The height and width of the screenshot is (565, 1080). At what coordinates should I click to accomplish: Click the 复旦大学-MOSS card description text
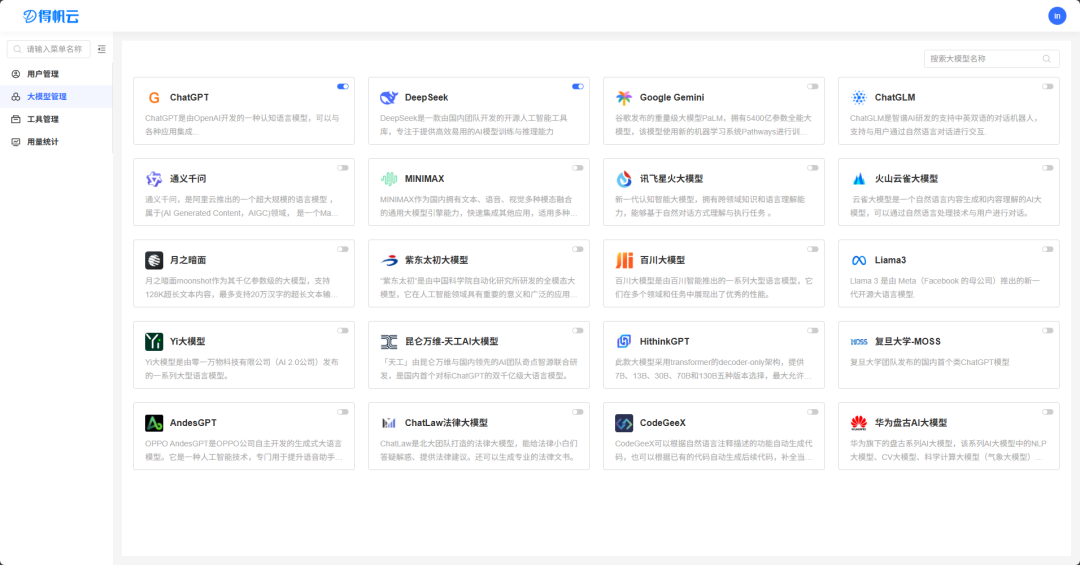[x=929, y=362]
